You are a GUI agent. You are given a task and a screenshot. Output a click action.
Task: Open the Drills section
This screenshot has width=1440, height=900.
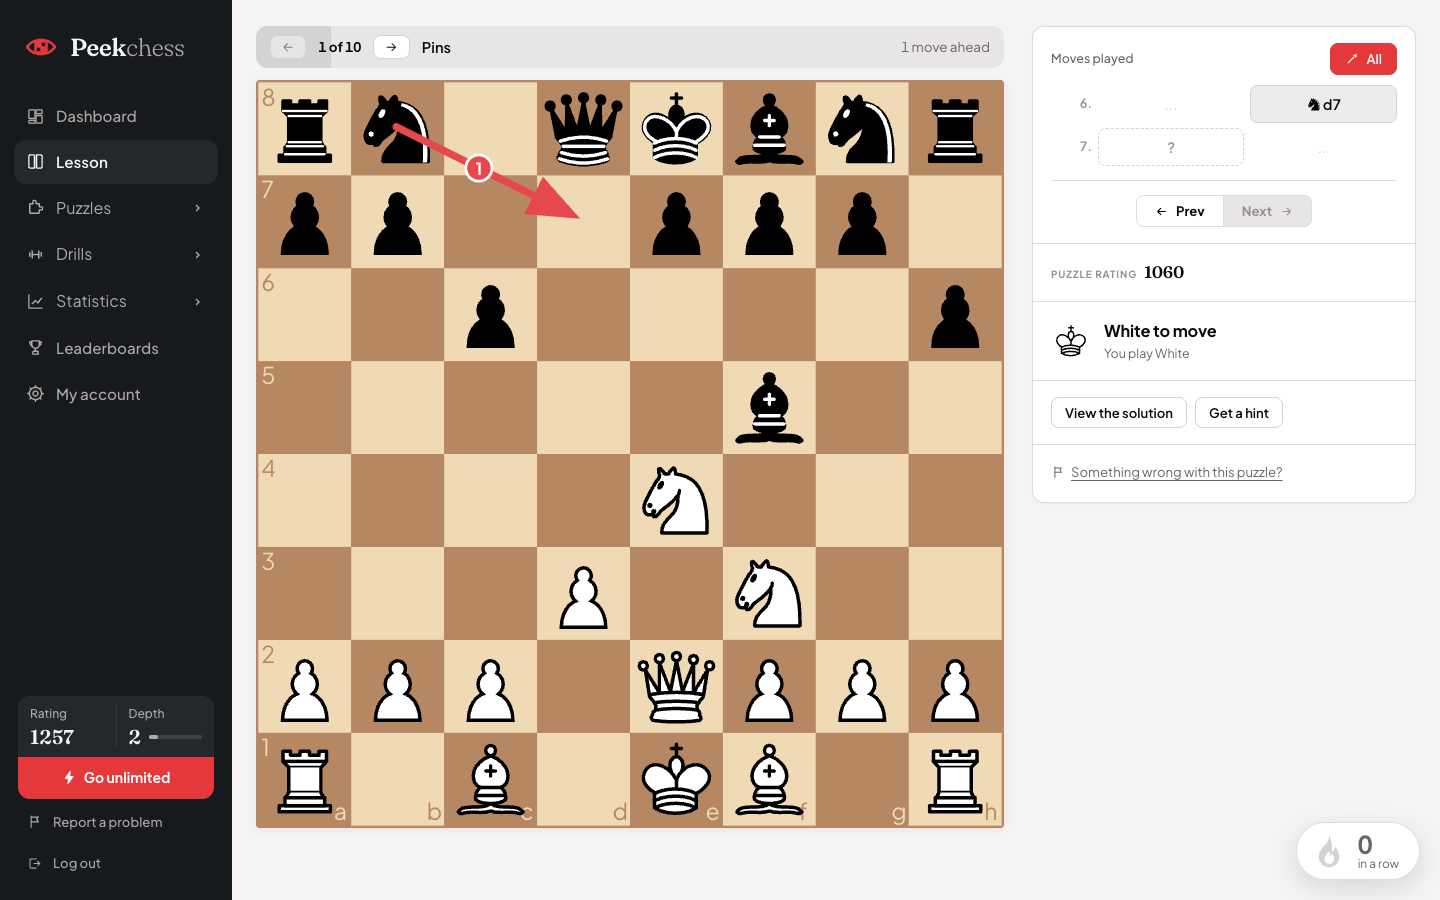pos(116,254)
